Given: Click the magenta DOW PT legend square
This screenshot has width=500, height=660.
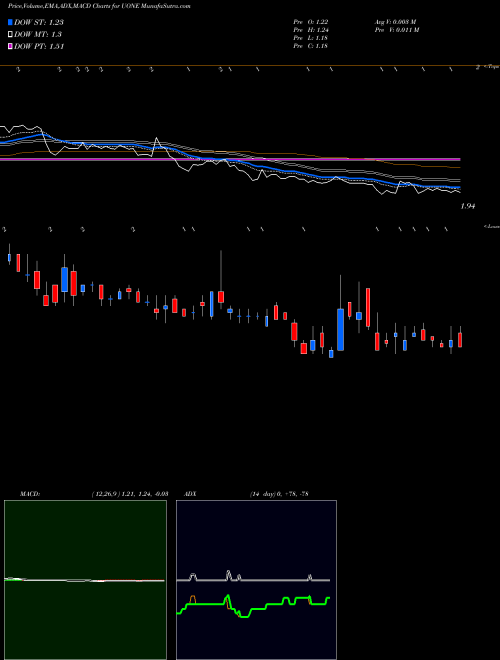Looking at the screenshot, I should pyautogui.click(x=11, y=47).
